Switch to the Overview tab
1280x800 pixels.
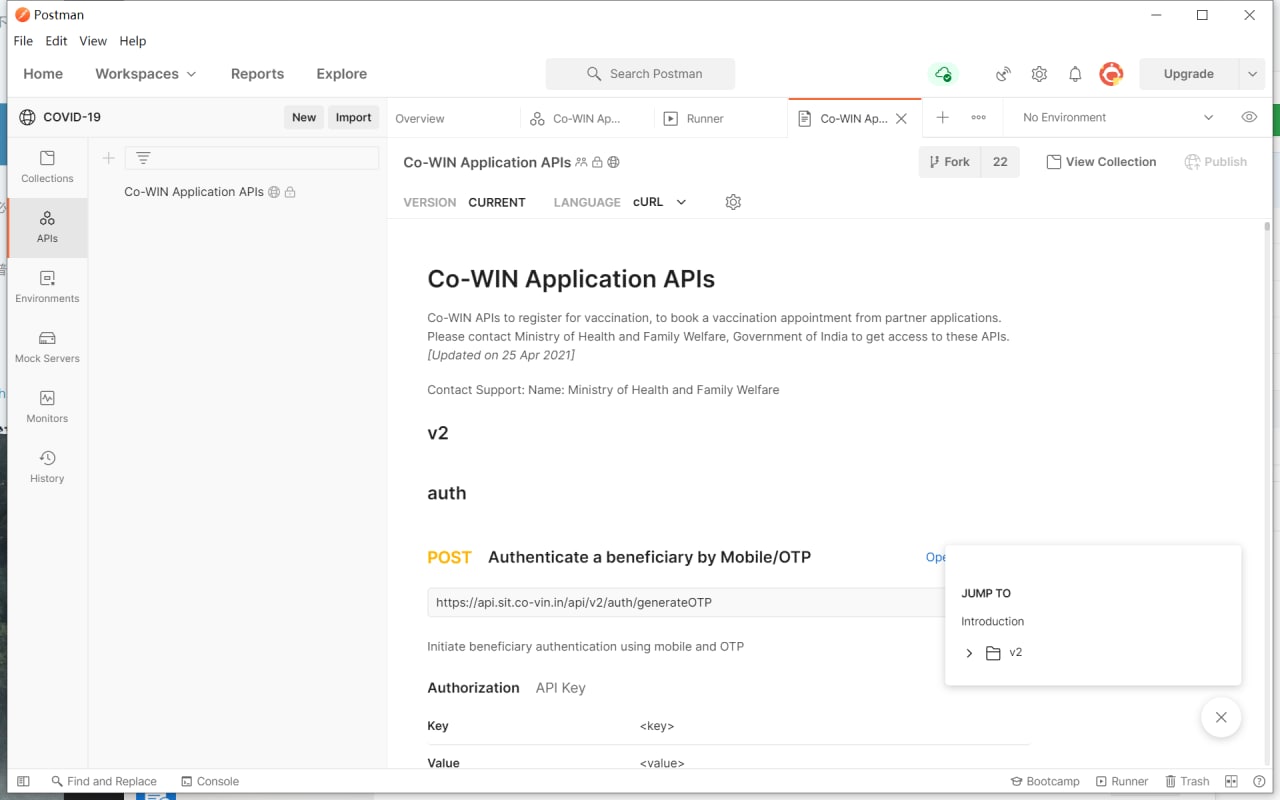pos(420,118)
